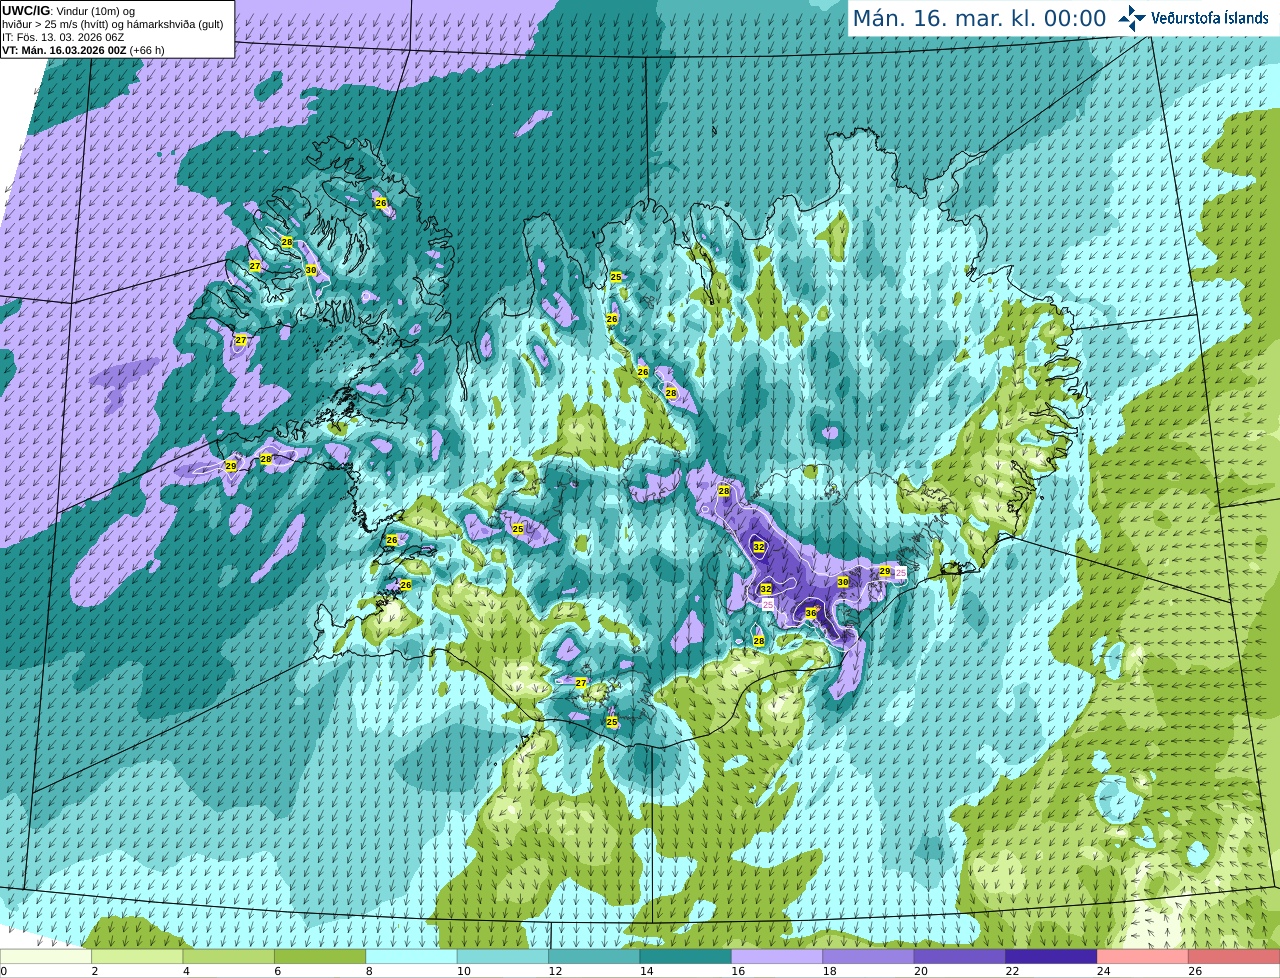Select the 10–12 m/s turquoise legend swatch
This screenshot has height=978, width=1280.
point(503,957)
